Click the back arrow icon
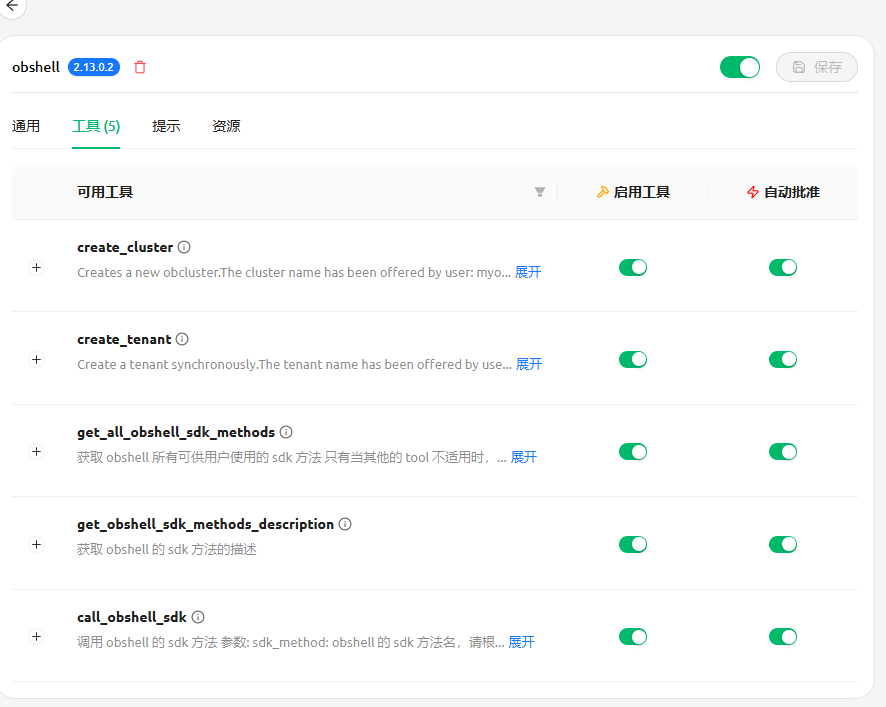The width and height of the screenshot is (886, 707). tap(11, 5)
